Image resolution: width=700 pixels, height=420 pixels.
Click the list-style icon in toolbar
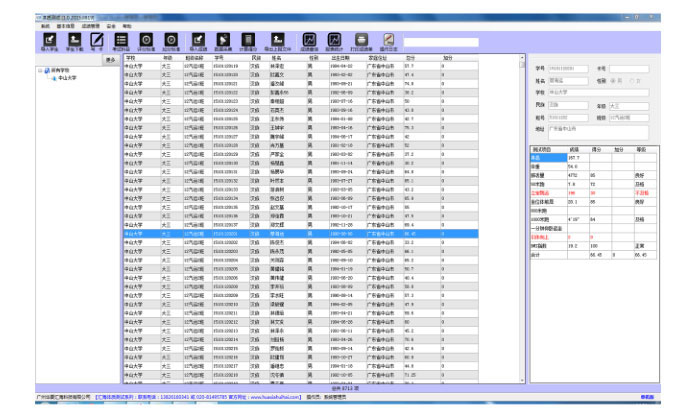pyautogui.click(x=121, y=39)
